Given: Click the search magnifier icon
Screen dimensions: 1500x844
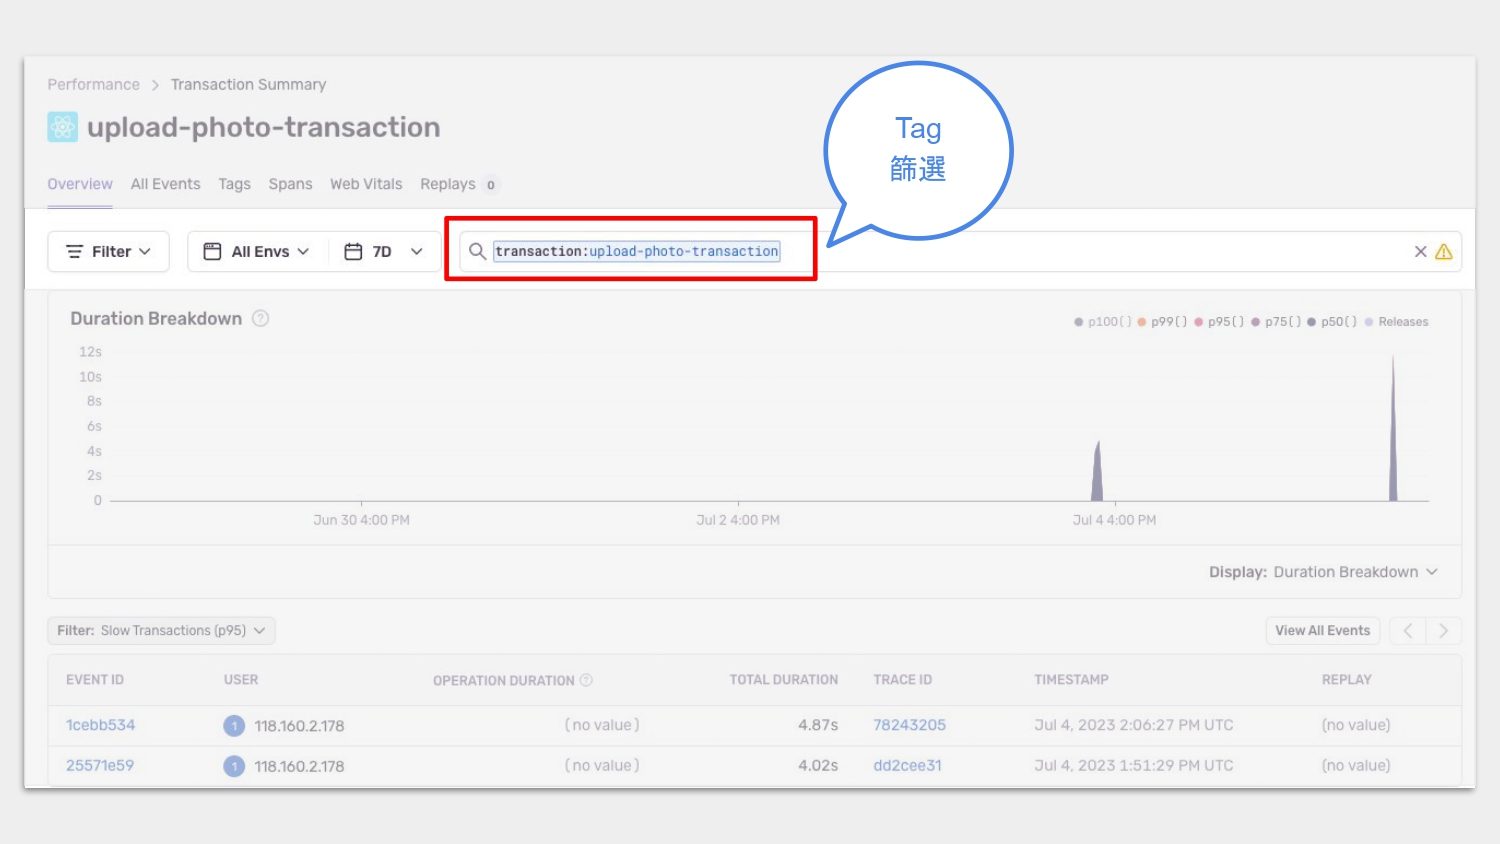Looking at the screenshot, I should tap(477, 251).
